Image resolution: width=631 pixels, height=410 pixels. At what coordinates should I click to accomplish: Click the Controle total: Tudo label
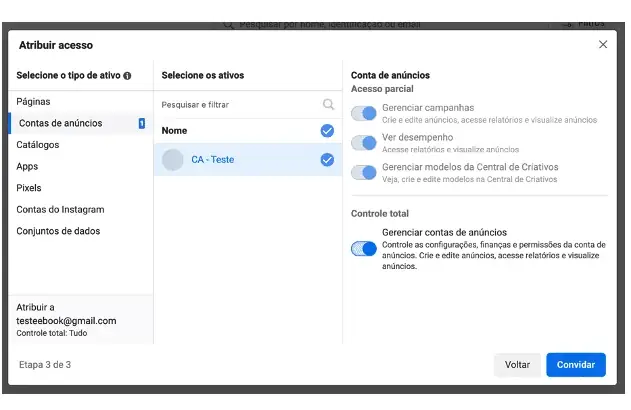point(52,333)
